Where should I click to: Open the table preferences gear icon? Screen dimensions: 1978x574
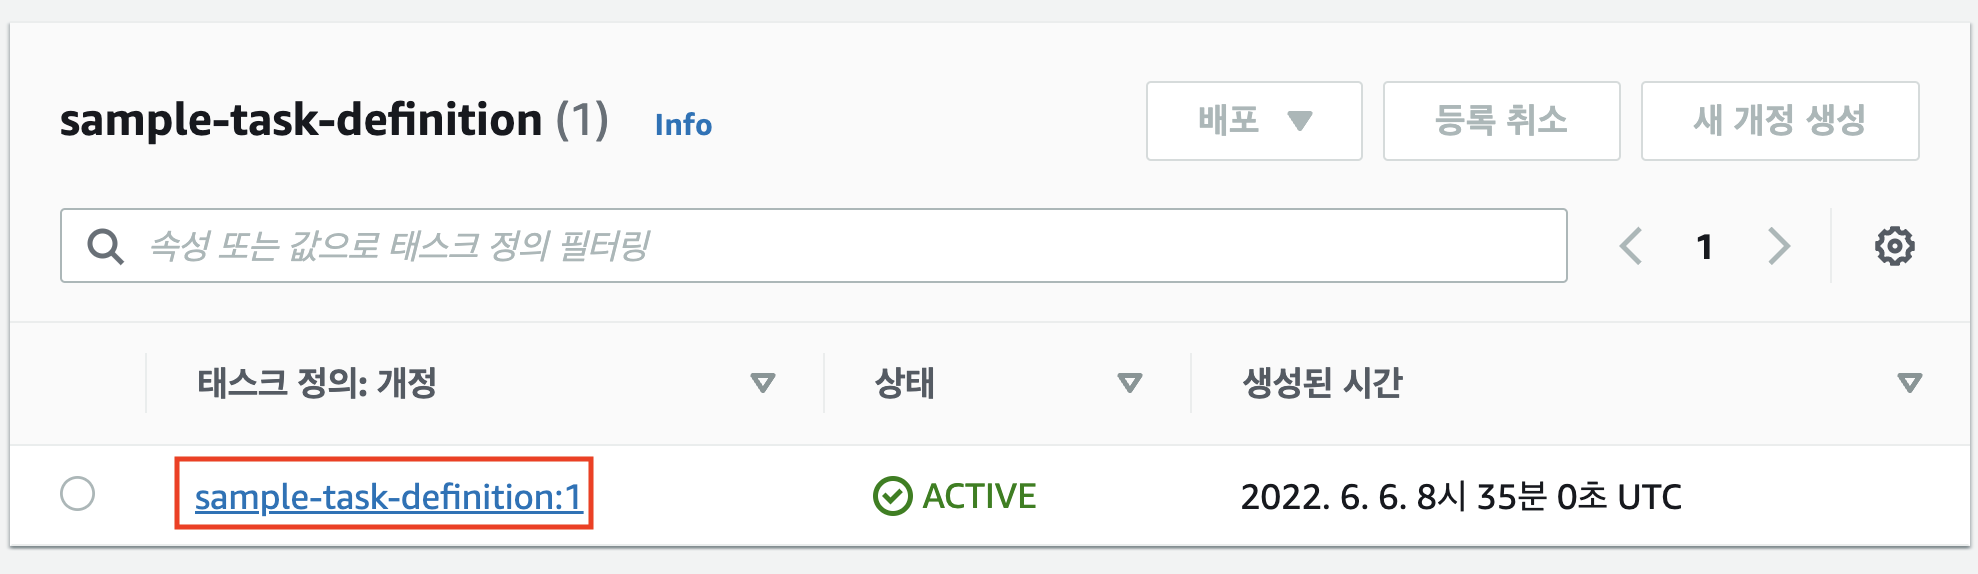[x=1894, y=246]
